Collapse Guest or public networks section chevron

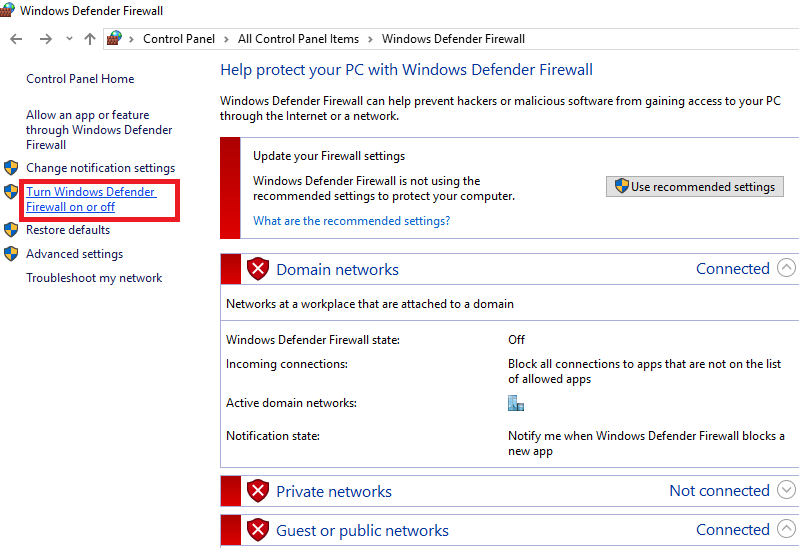pyautogui.click(x=786, y=529)
